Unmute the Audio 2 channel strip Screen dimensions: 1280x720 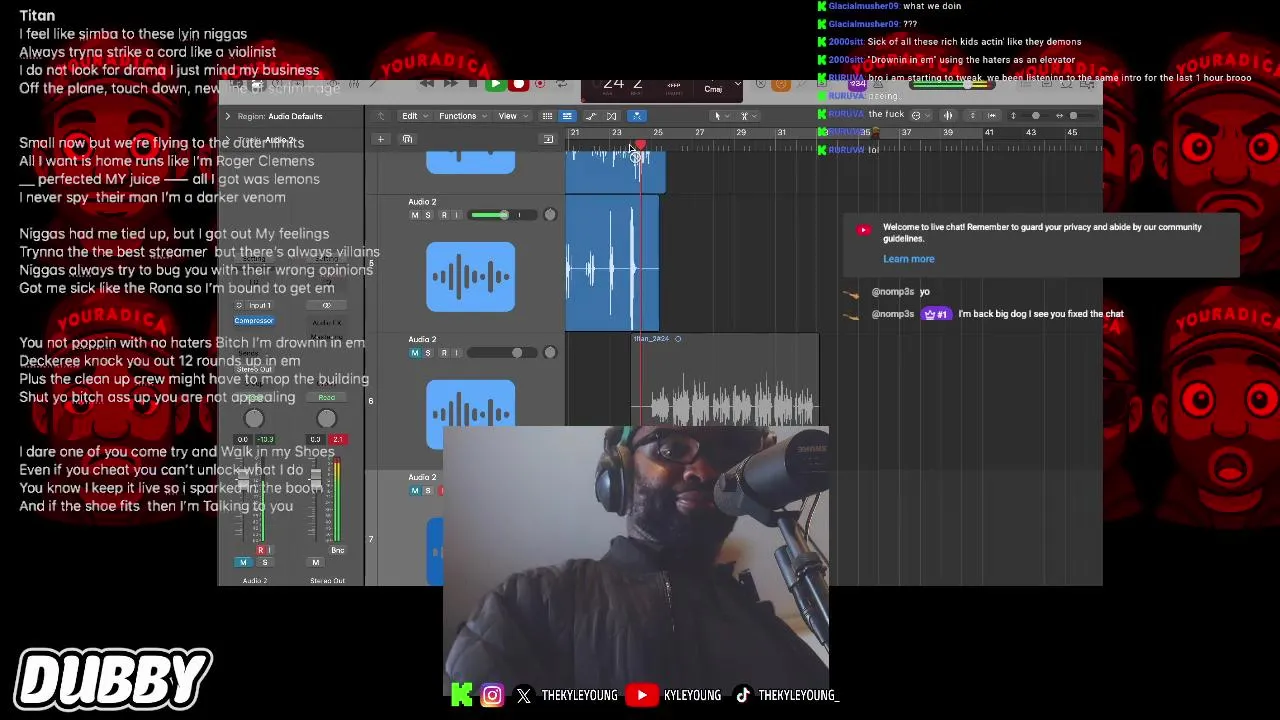point(243,562)
